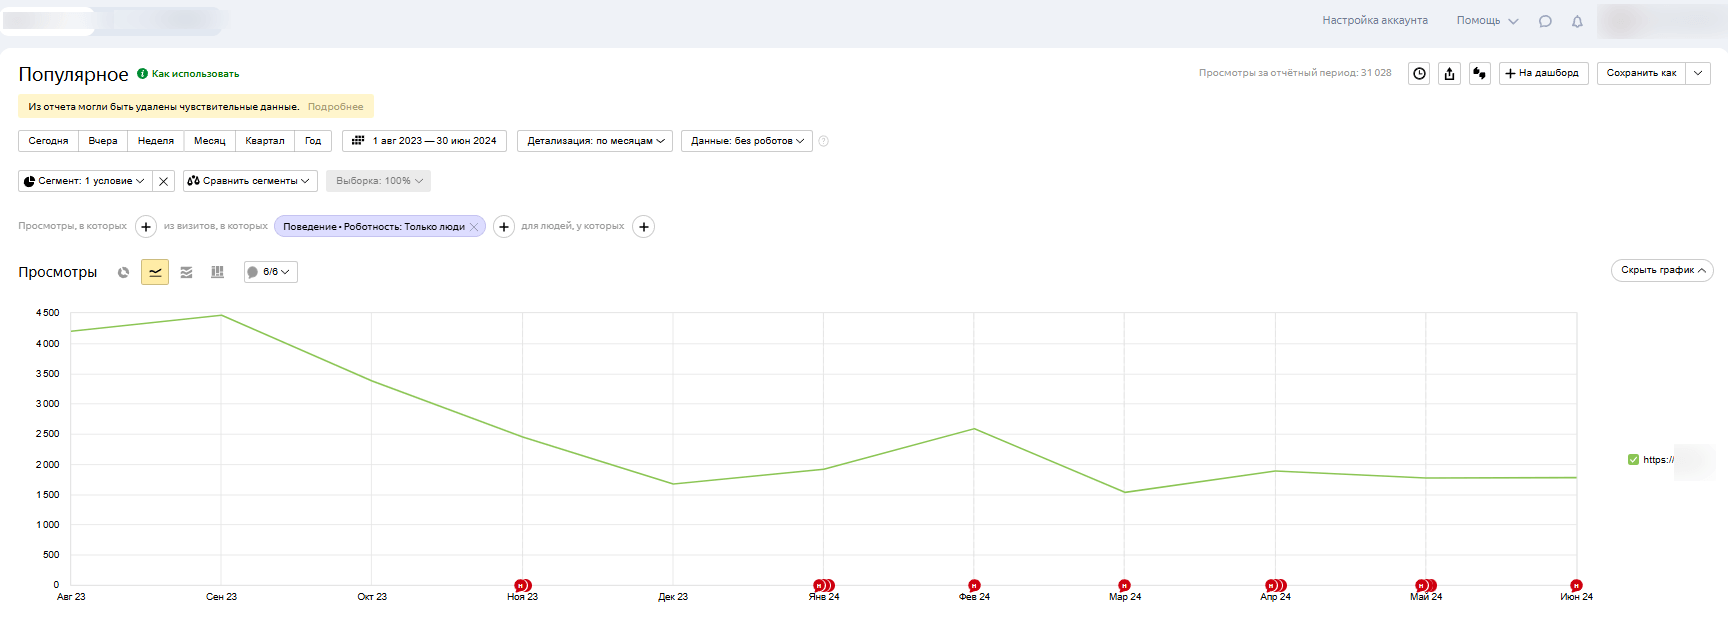The height and width of the screenshot is (618, 1728).
Task: Switch chart to bar column view
Action: pyautogui.click(x=217, y=272)
